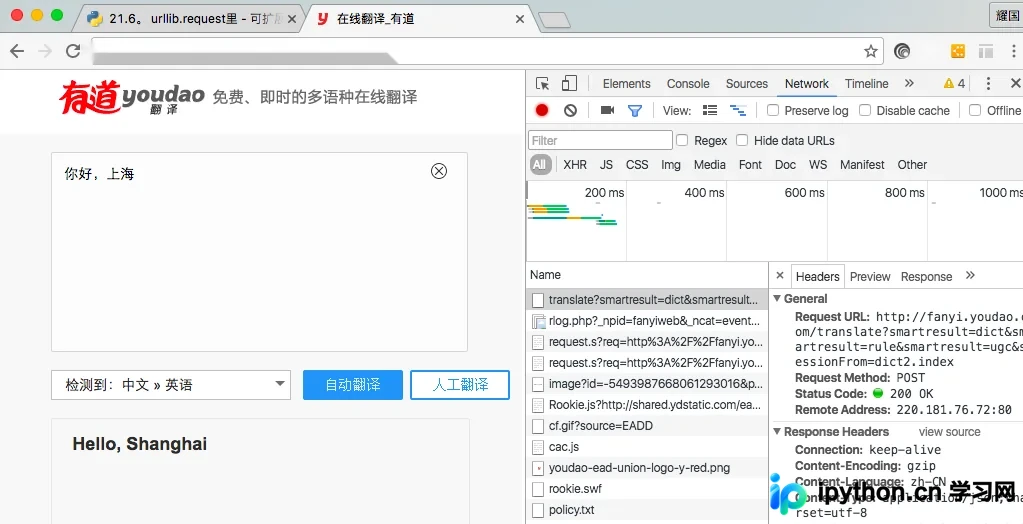Select the rlog.php request row
This screenshot has height=524, width=1023.
pyautogui.click(x=647, y=320)
